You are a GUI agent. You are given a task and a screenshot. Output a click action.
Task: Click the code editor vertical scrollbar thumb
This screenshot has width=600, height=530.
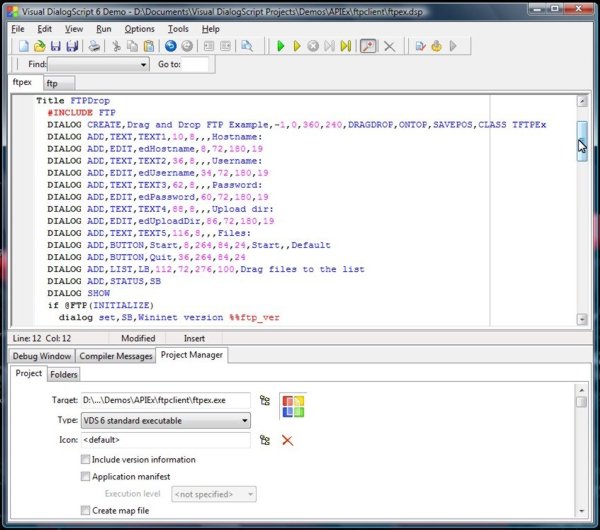582,142
